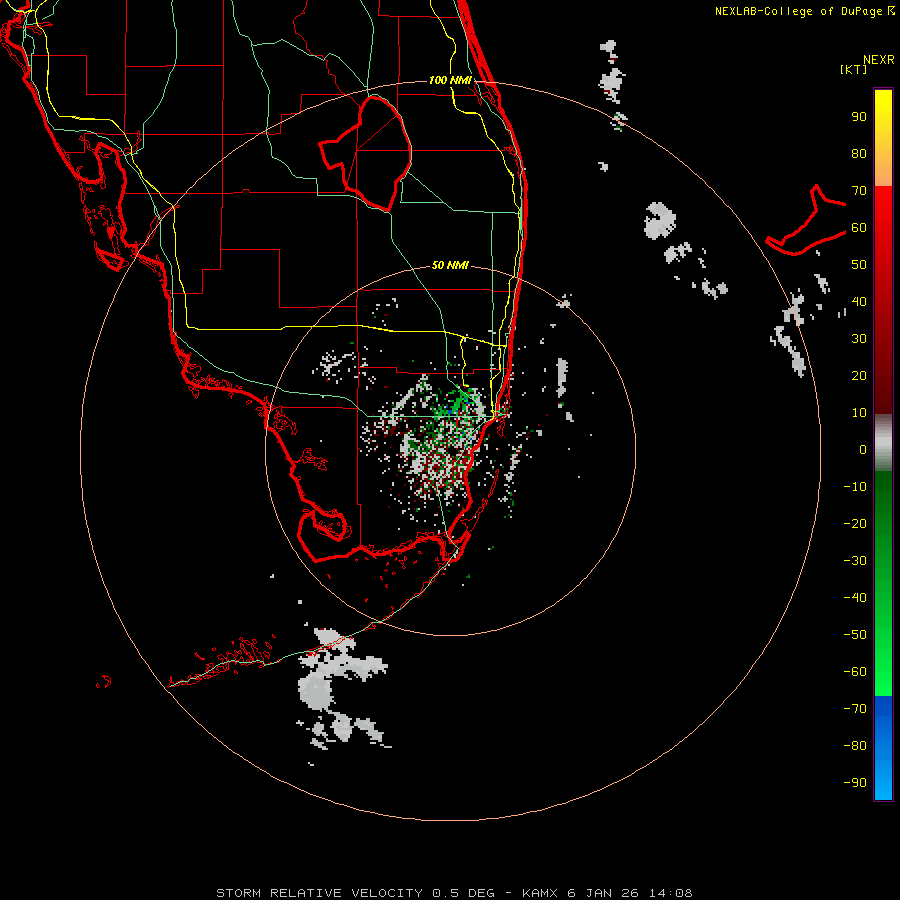Click the "STORM RELATIVE VELOCITY" caption text

click(319, 893)
